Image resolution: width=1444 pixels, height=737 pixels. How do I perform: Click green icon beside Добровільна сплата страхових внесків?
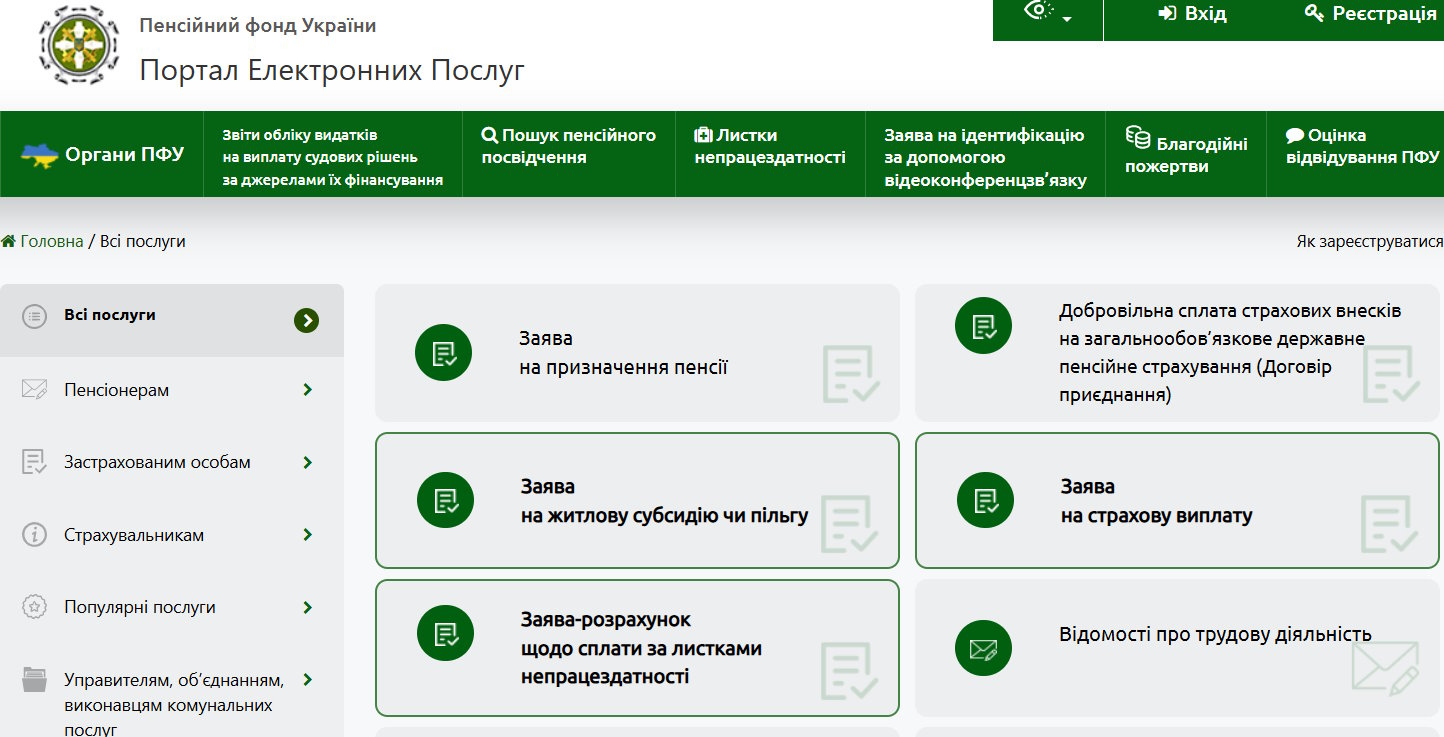[983, 325]
